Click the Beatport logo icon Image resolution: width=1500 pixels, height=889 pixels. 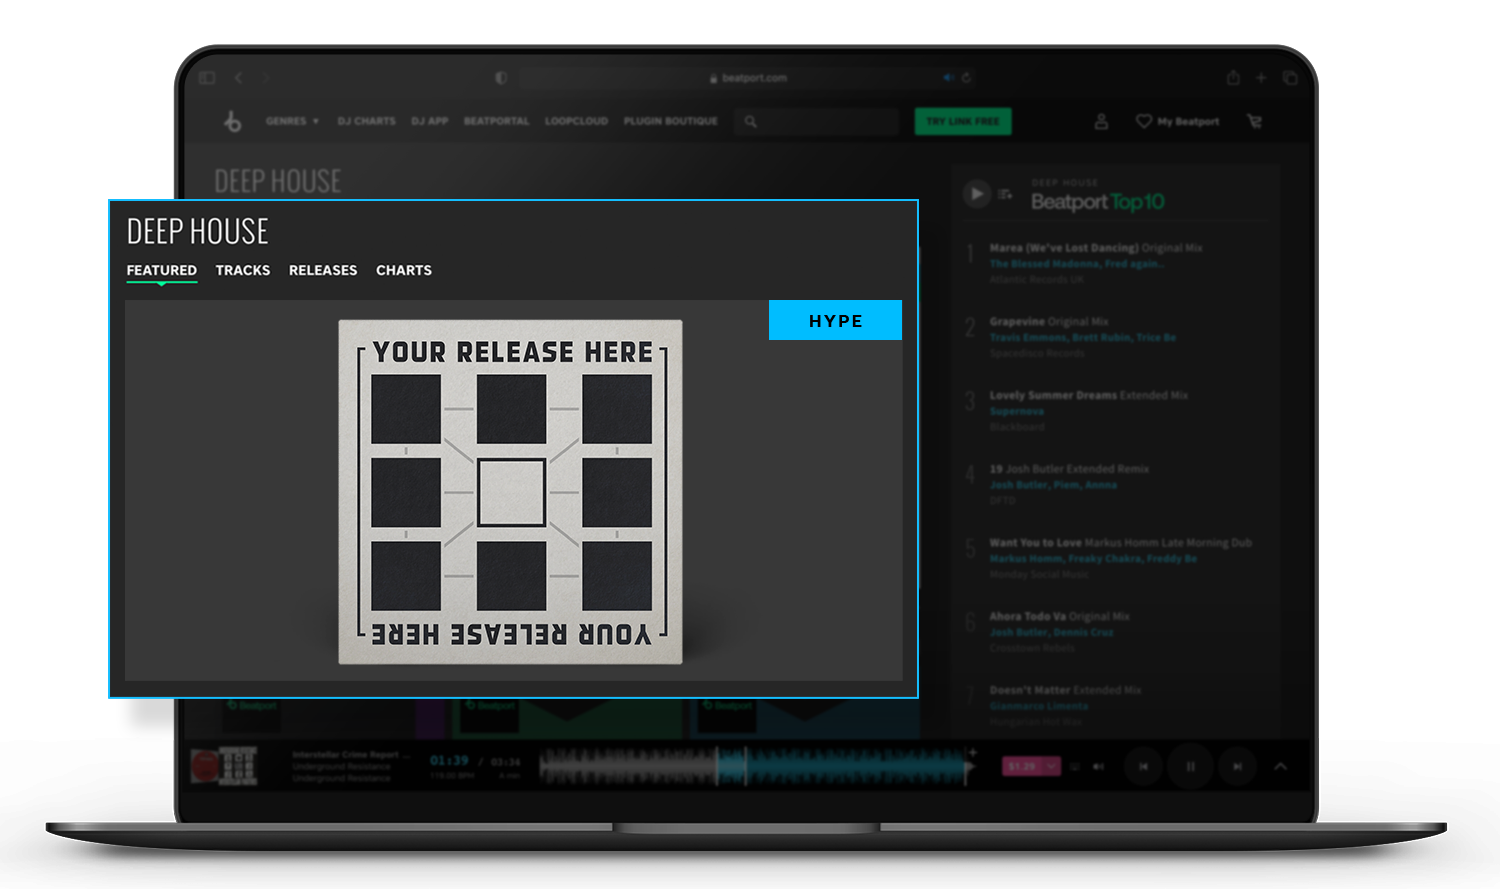tap(233, 121)
